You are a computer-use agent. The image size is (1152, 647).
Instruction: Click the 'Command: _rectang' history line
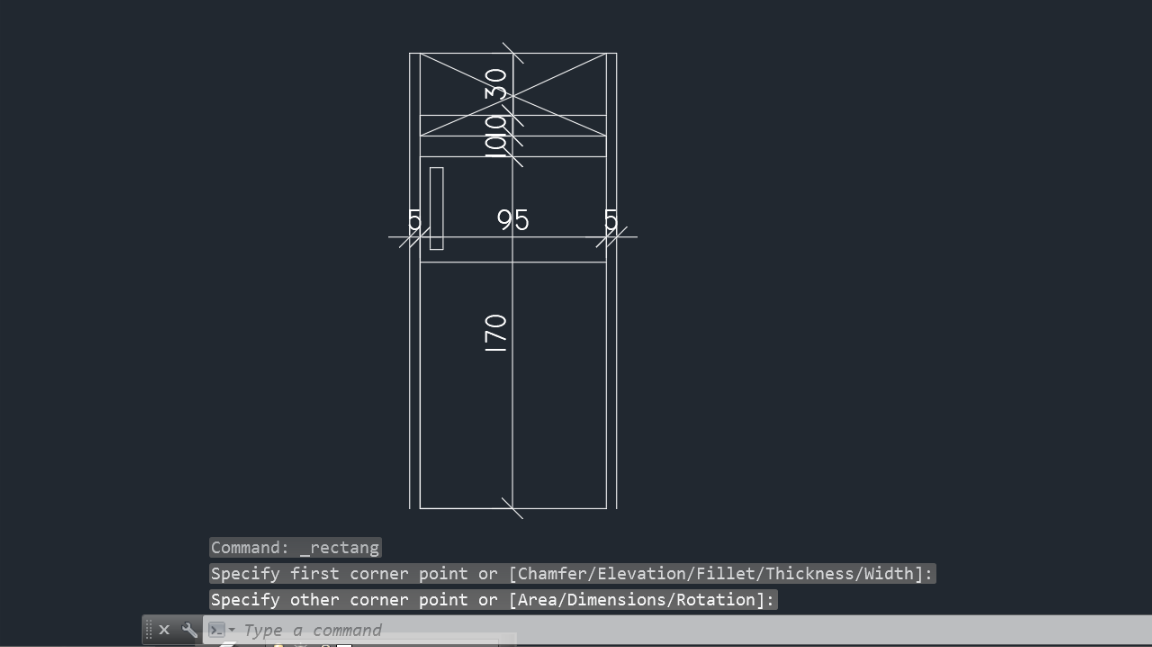point(295,547)
